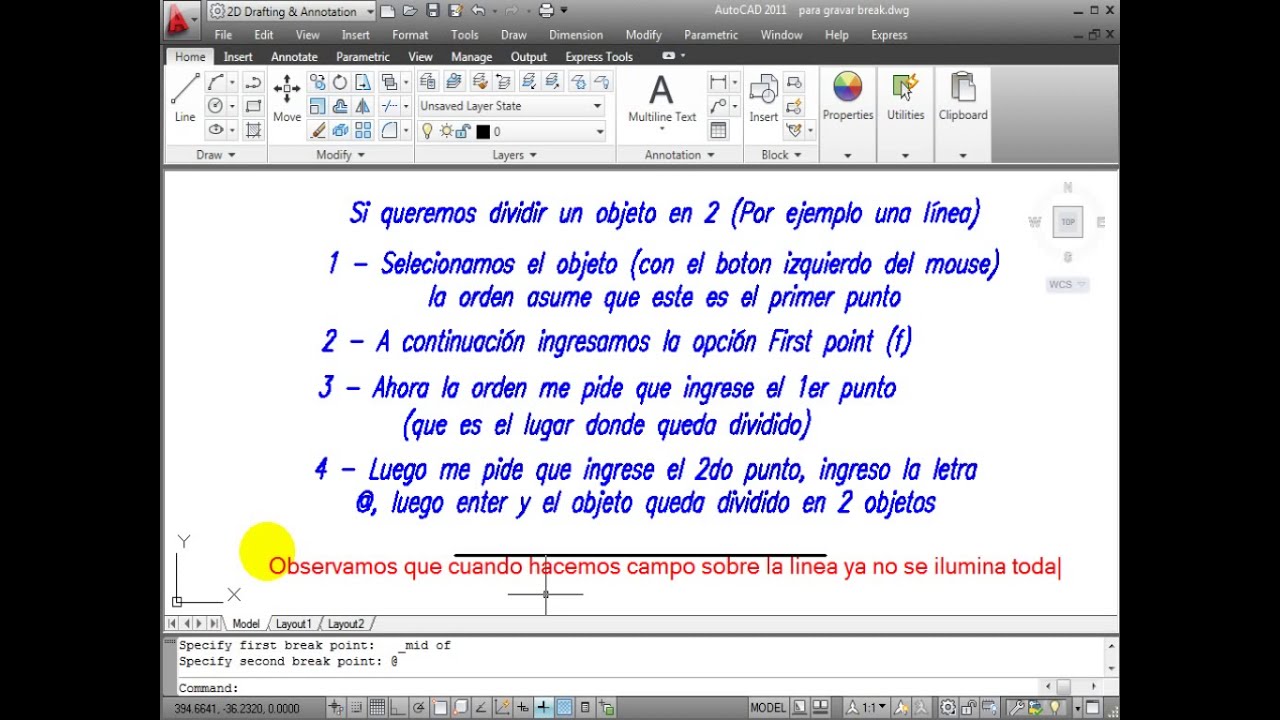Click the black layer color swatch
1280x720 pixels.
pos(483,132)
